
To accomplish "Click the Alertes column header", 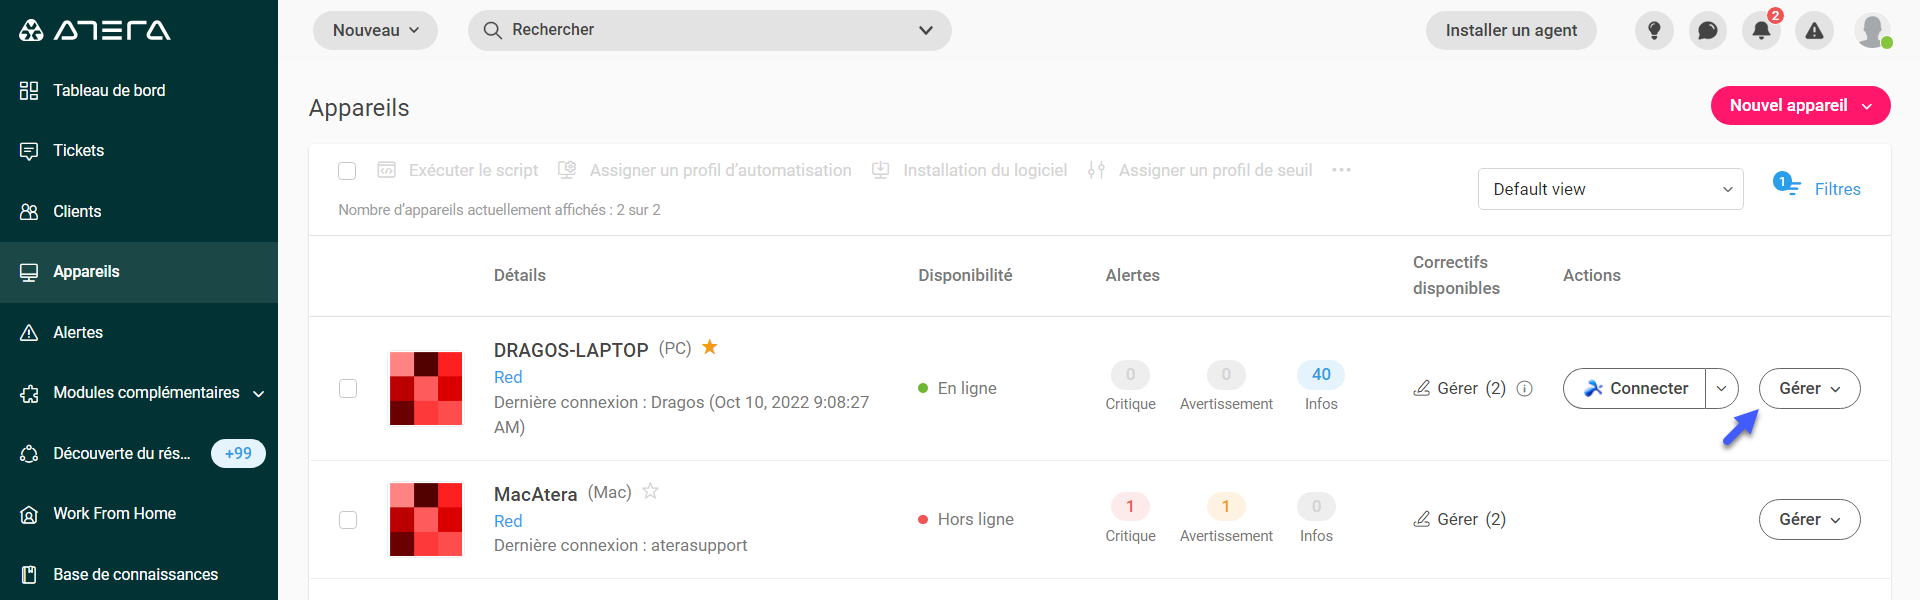I will point(1132,275).
